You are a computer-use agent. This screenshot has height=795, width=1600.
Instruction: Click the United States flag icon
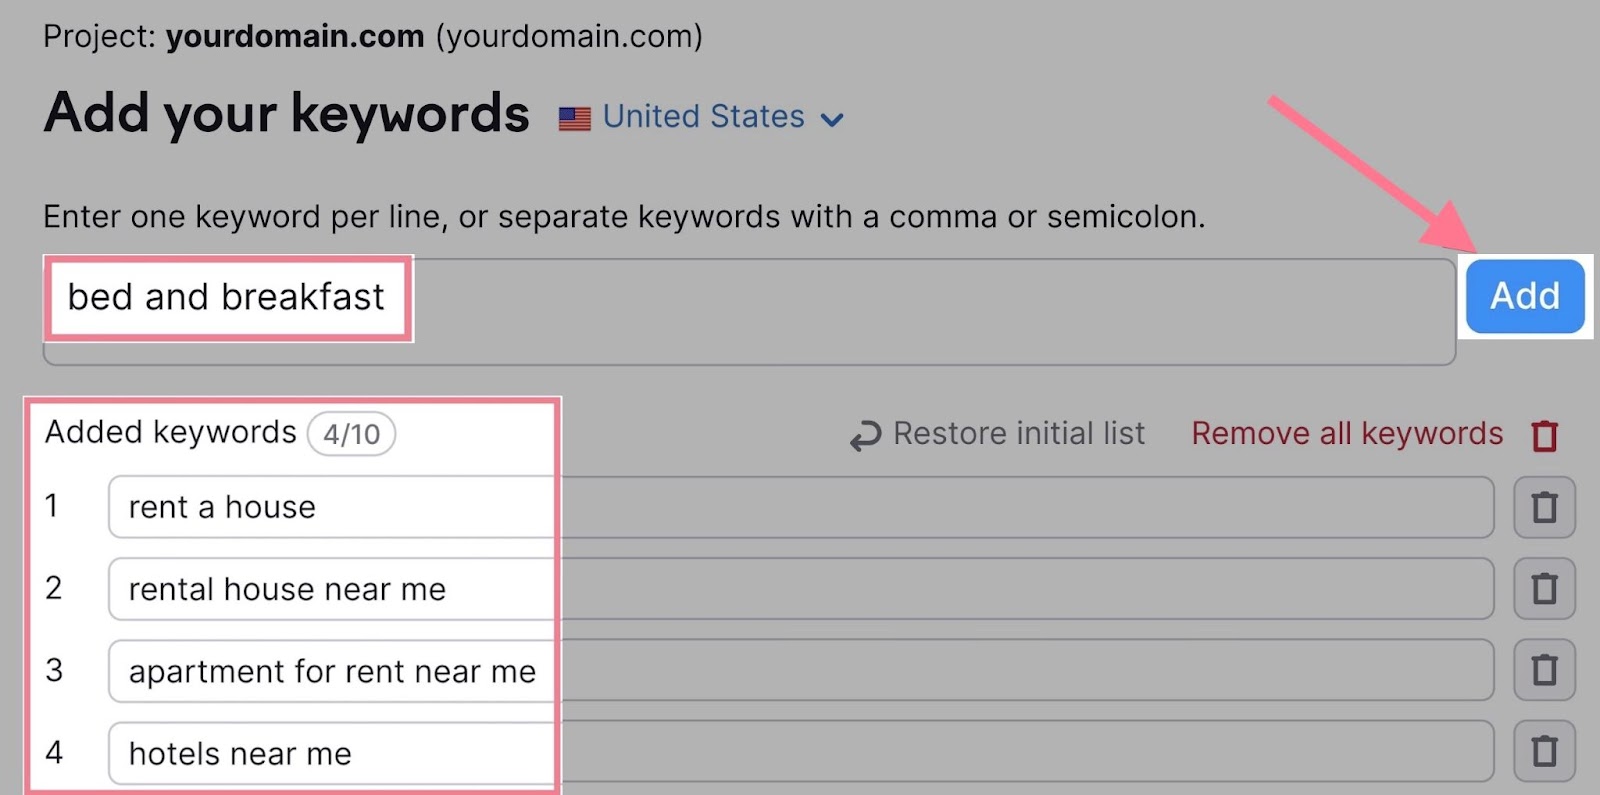point(577,117)
